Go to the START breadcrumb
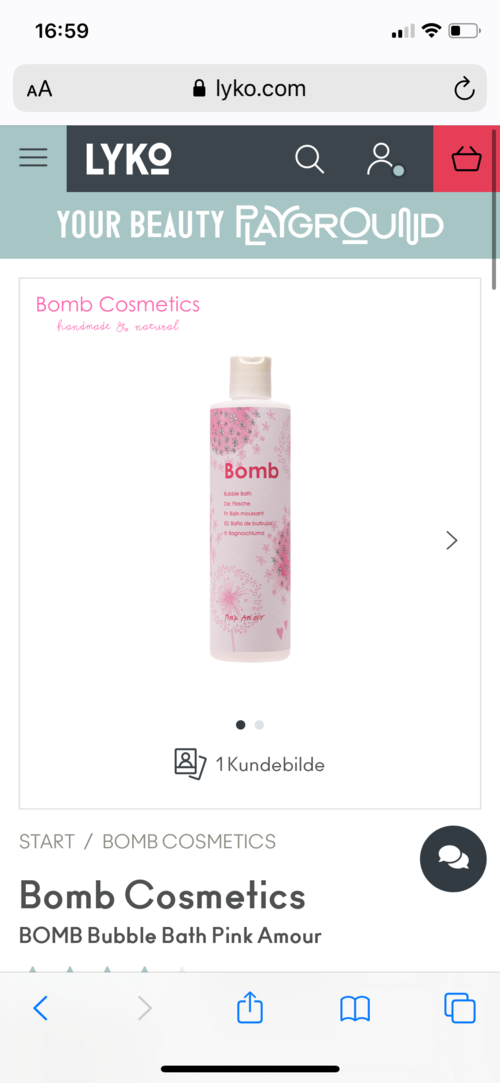The height and width of the screenshot is (1083, 500). [x=47, y=841]
